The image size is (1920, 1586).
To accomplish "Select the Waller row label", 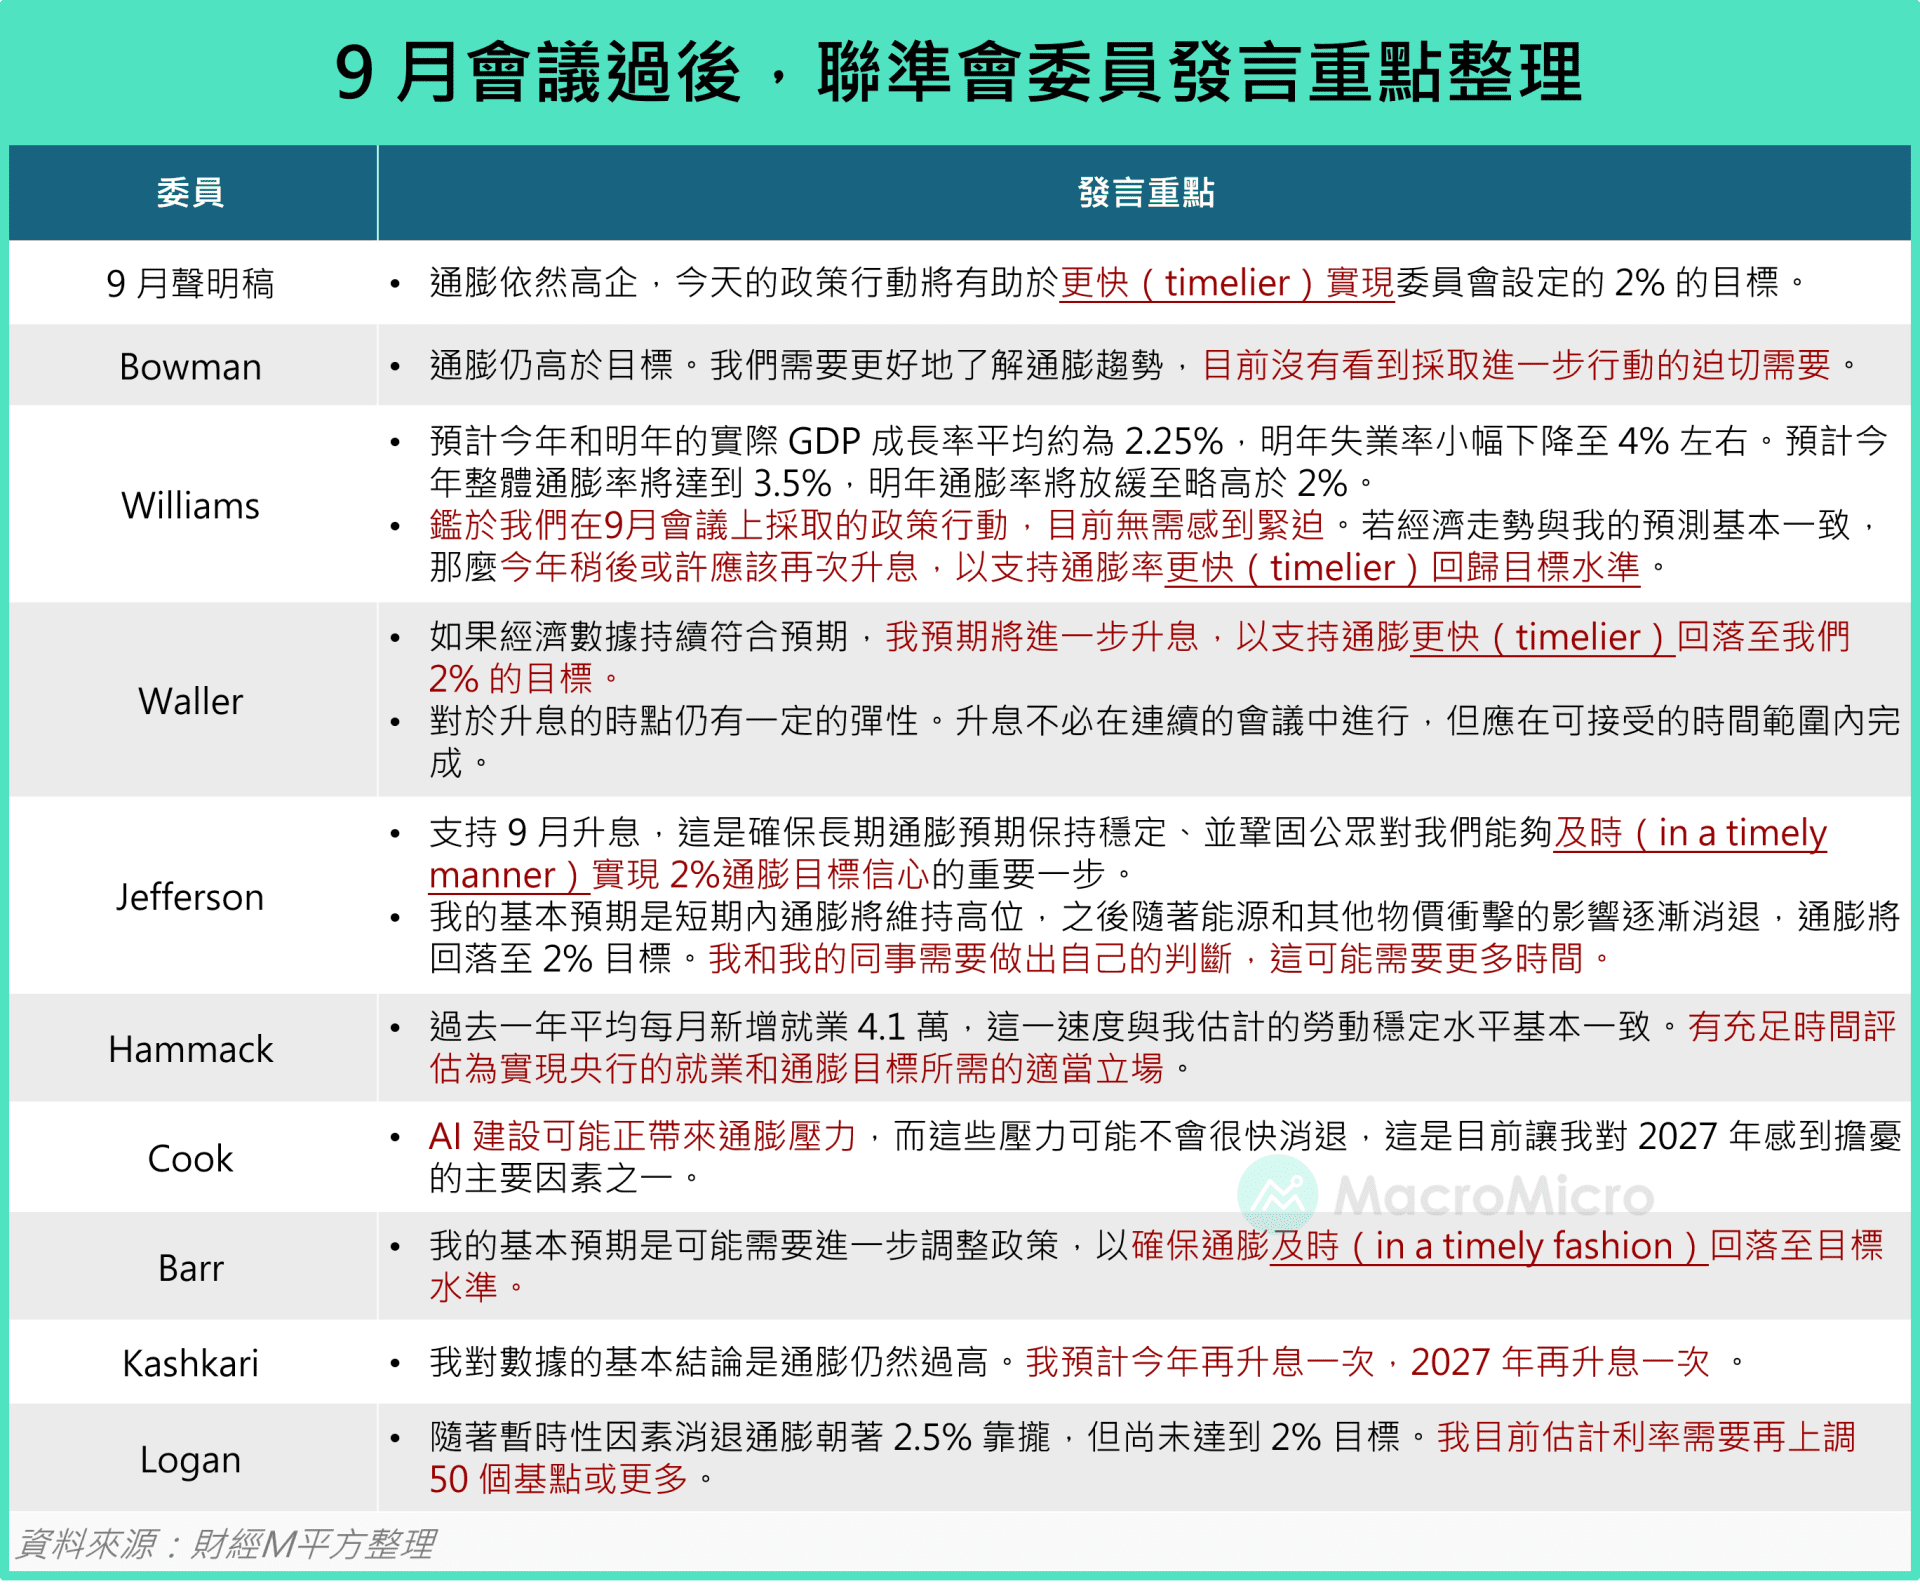I will (x=190, y=701).
